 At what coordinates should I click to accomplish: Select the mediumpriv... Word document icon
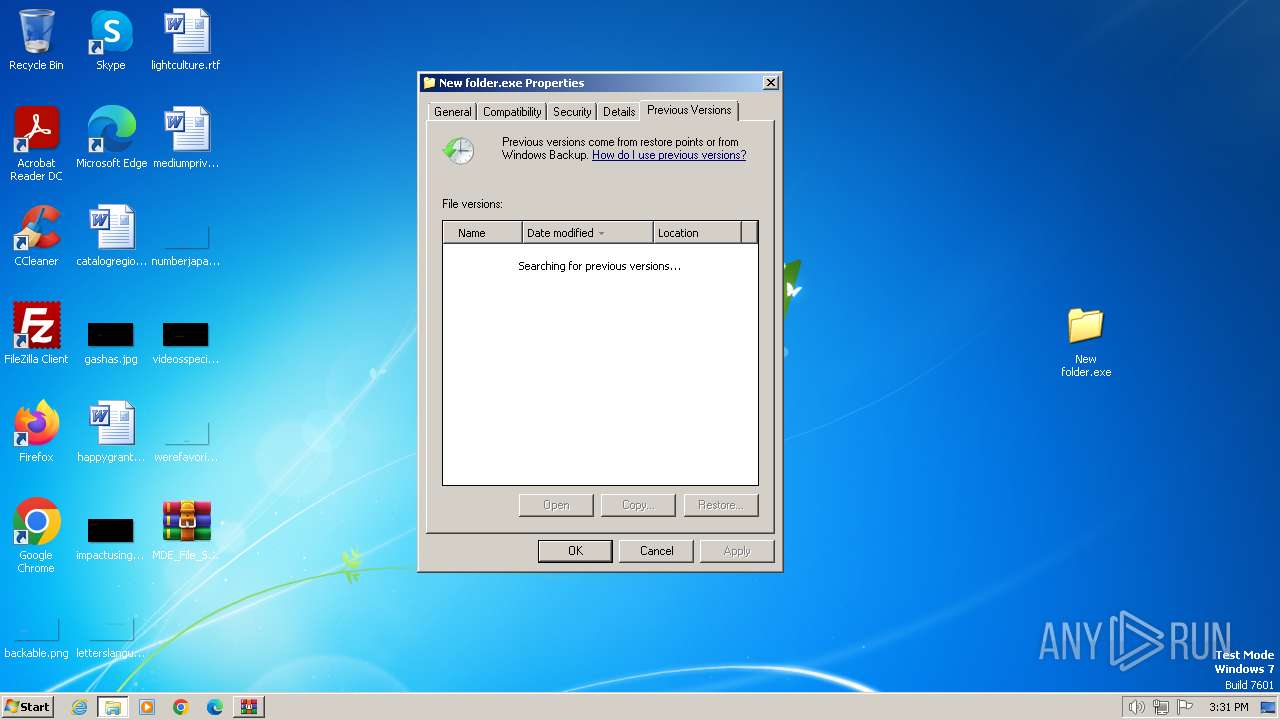click(x=185, y=139)
